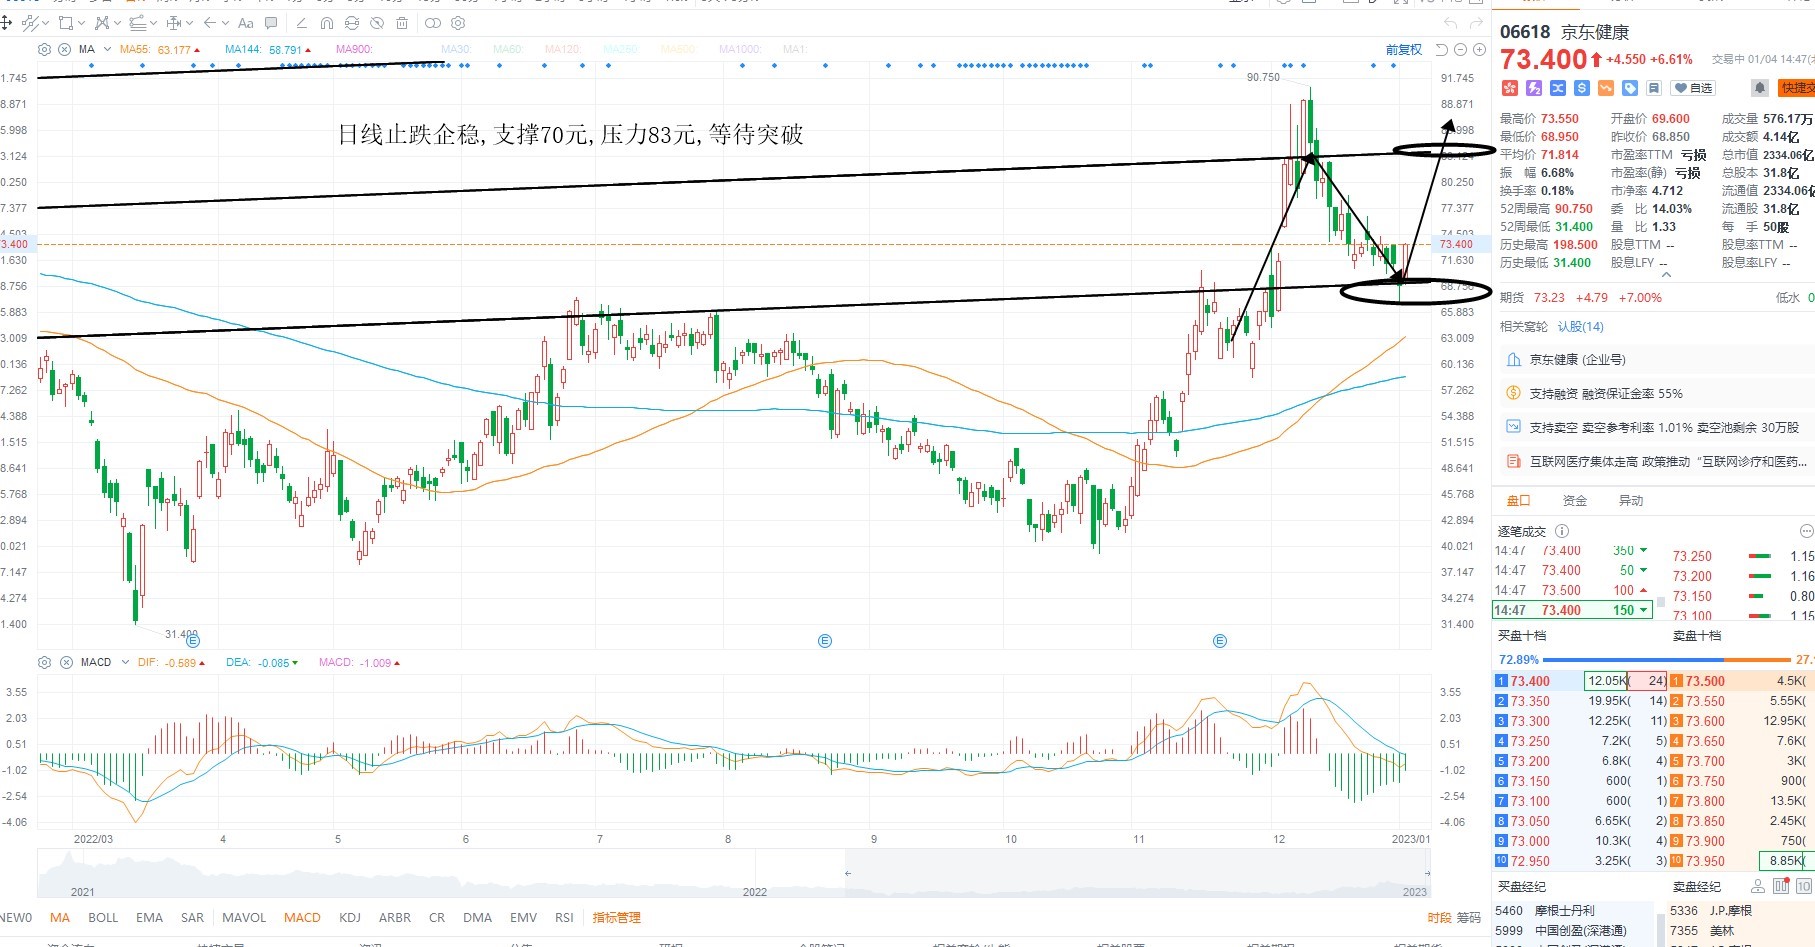The width and height of the screenshot is (1815, 947).
Task: Remove MA indicator with X icon
Action: point(64,49)
